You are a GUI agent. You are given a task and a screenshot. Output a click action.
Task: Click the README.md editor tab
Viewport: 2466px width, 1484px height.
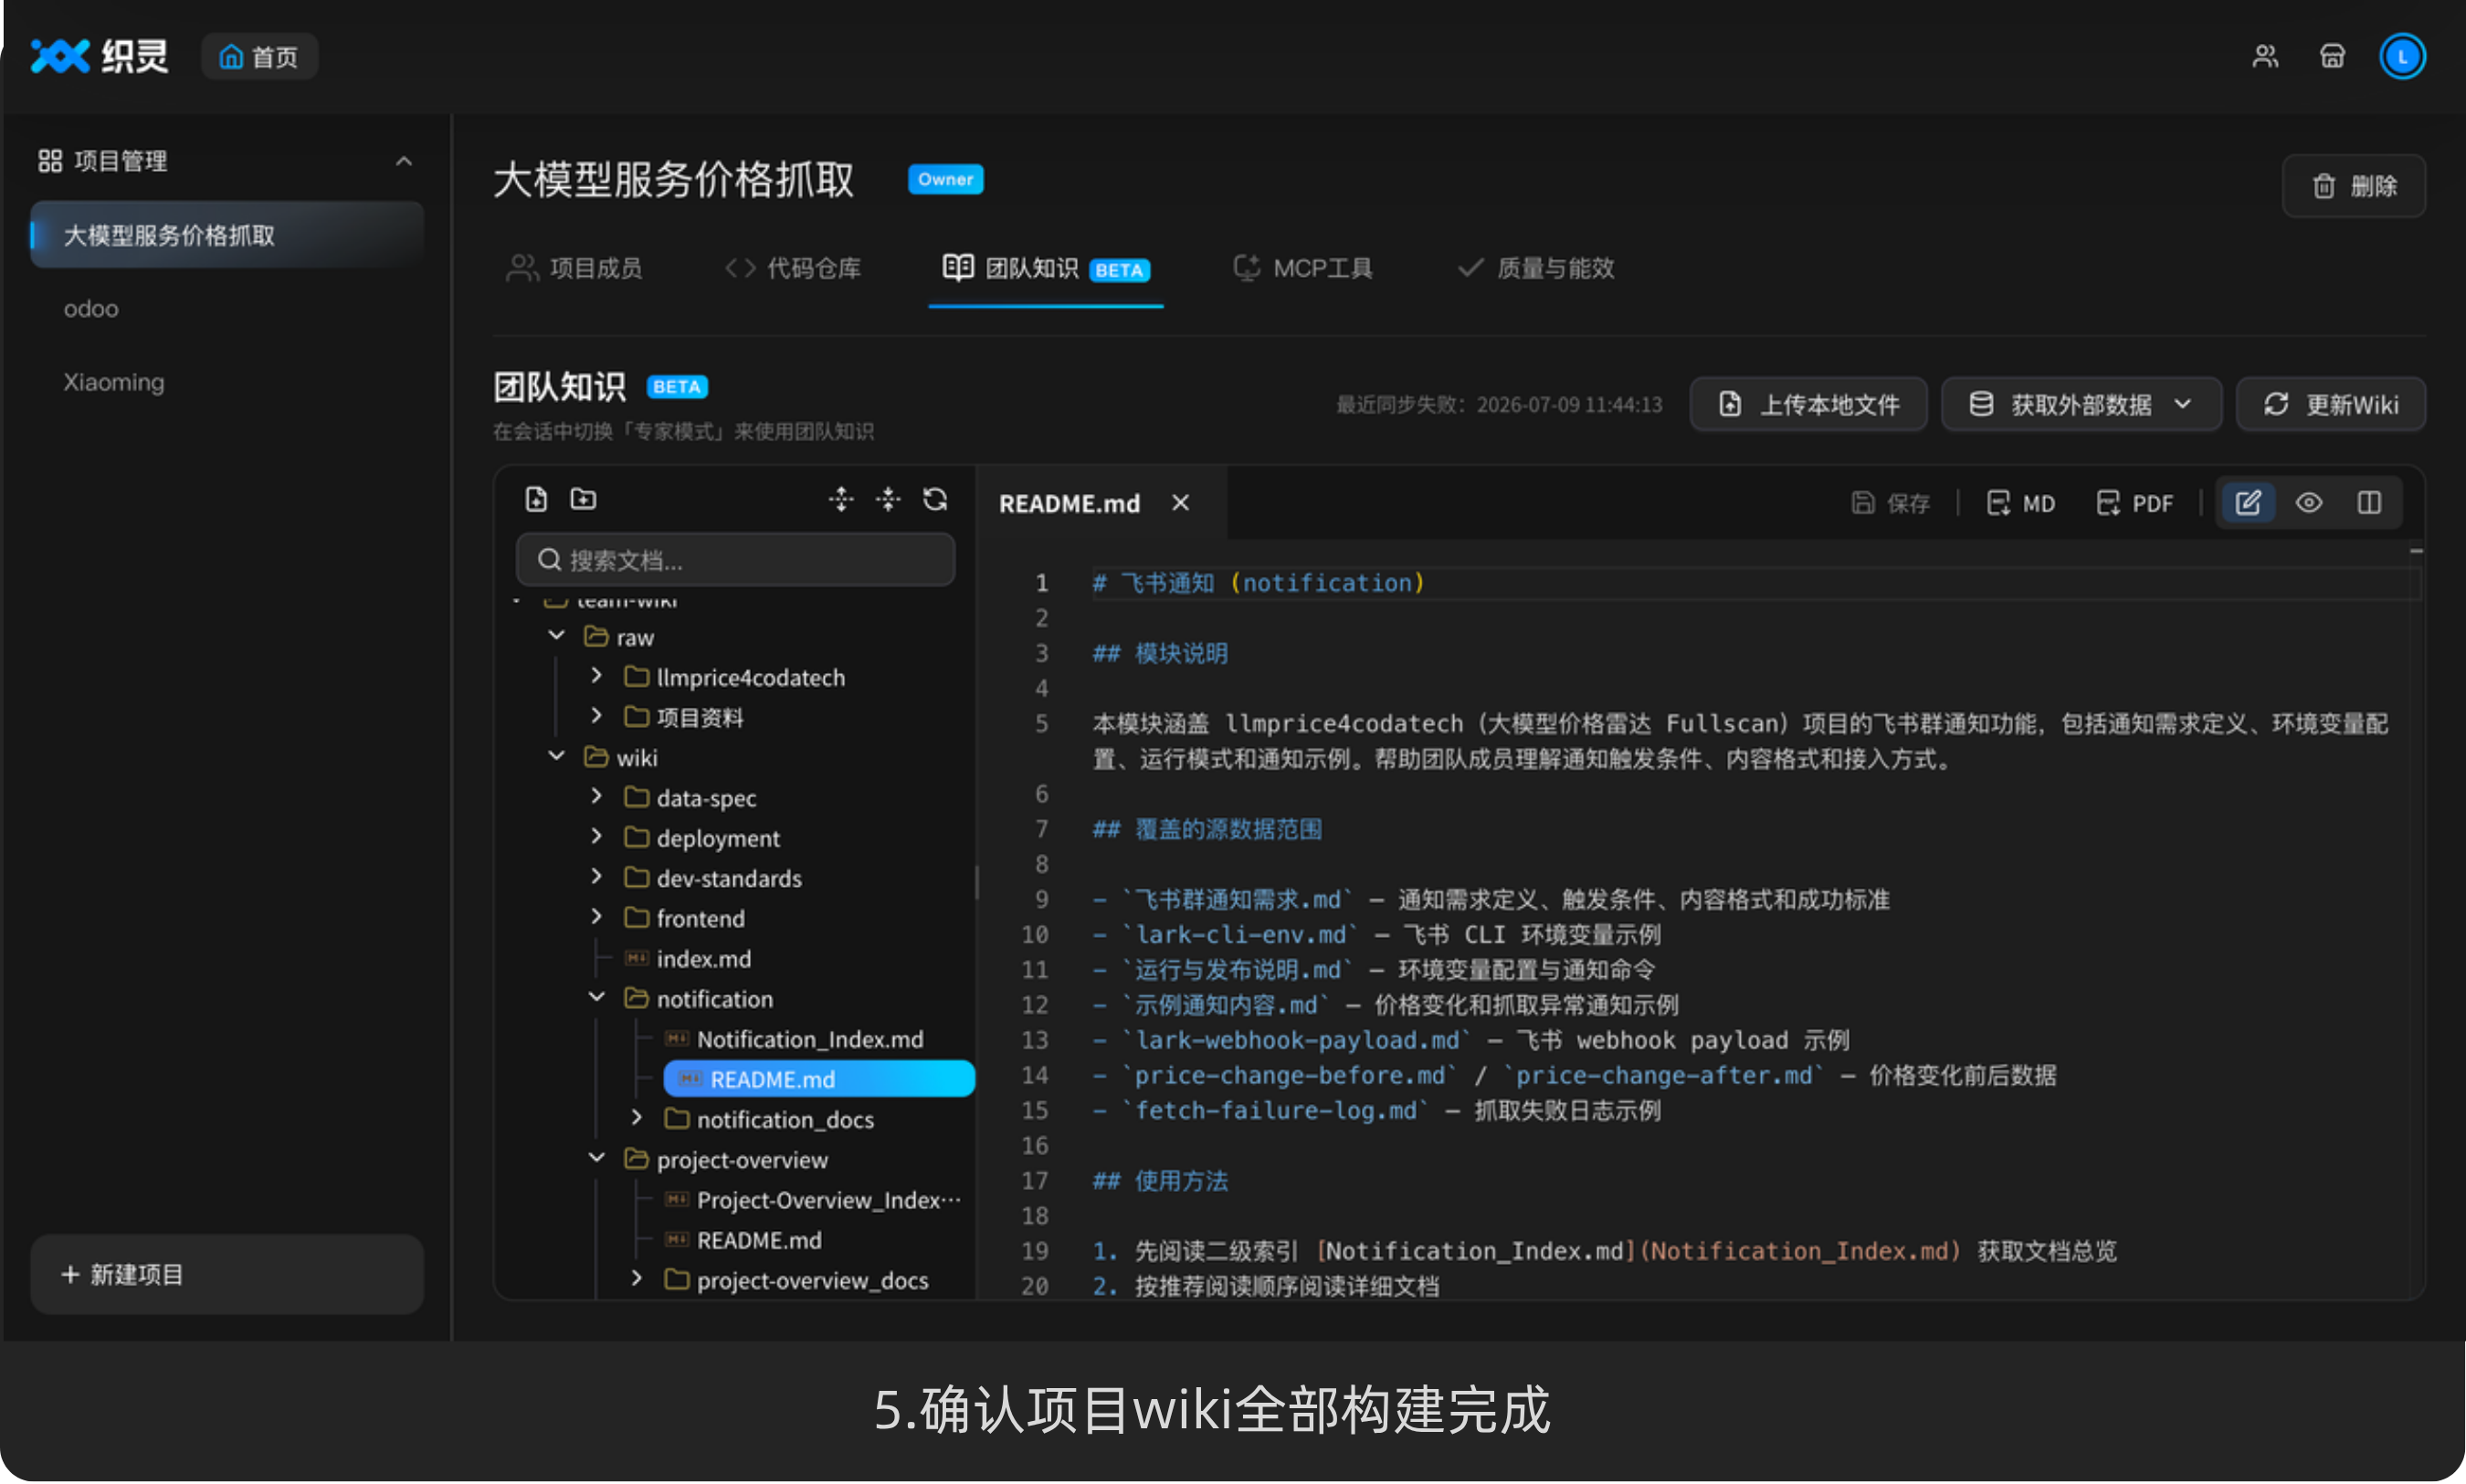click(1069, 503)
